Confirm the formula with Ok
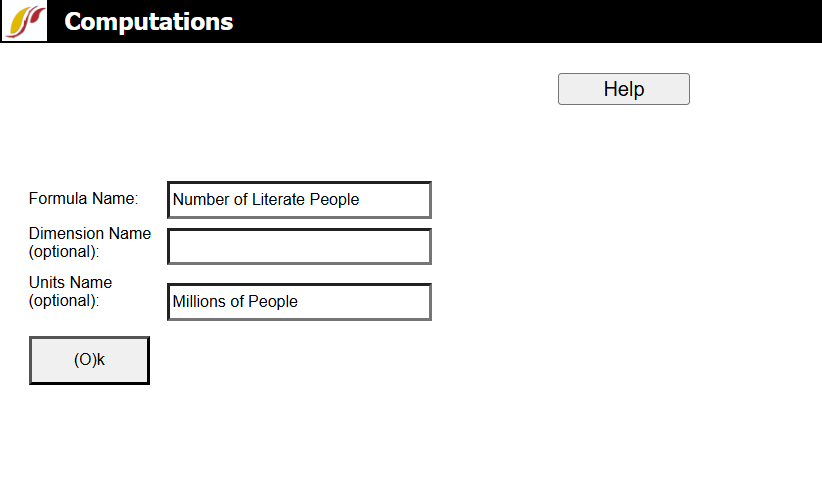Viewport: 822px width, 502px height. tap(89, 360)
